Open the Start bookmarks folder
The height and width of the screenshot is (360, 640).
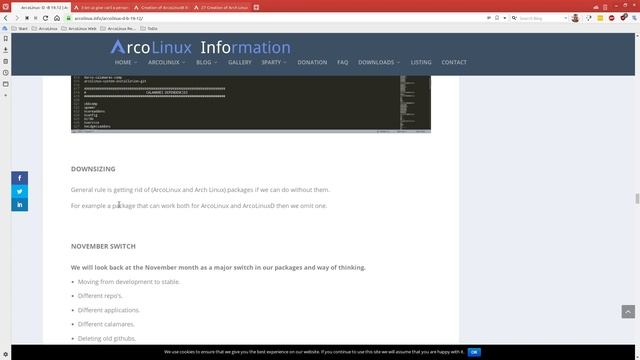tap(20, 29)
